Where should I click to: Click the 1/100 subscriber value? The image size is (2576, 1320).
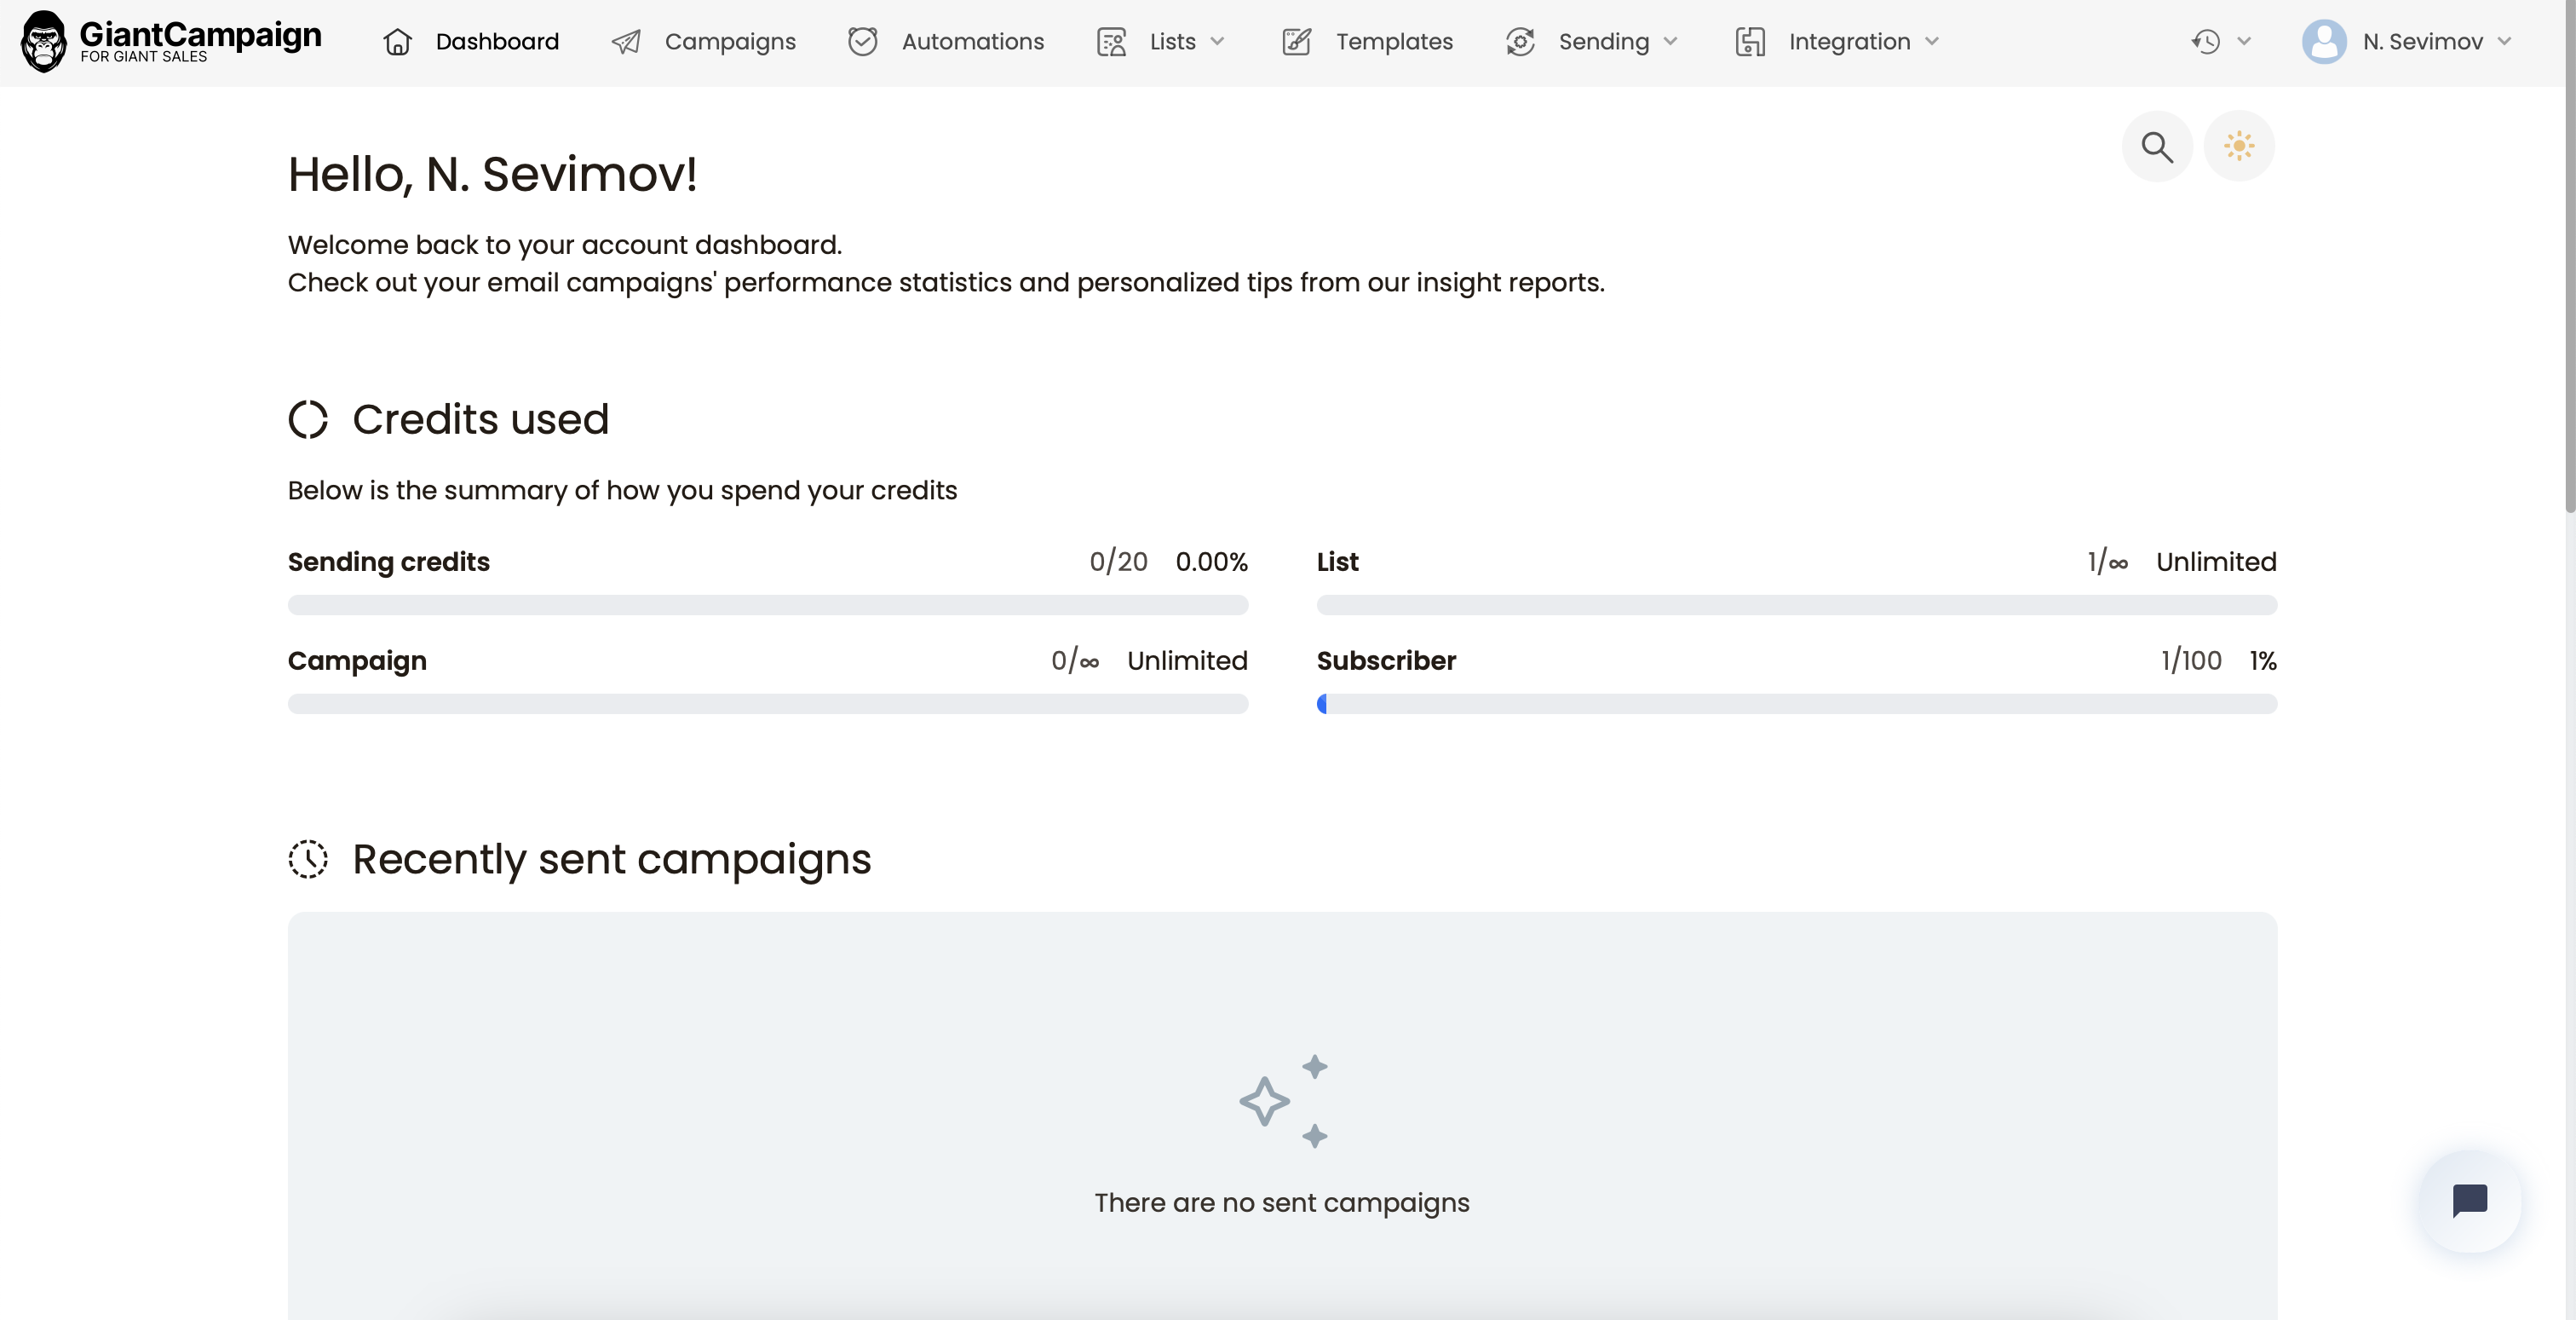2191,661
